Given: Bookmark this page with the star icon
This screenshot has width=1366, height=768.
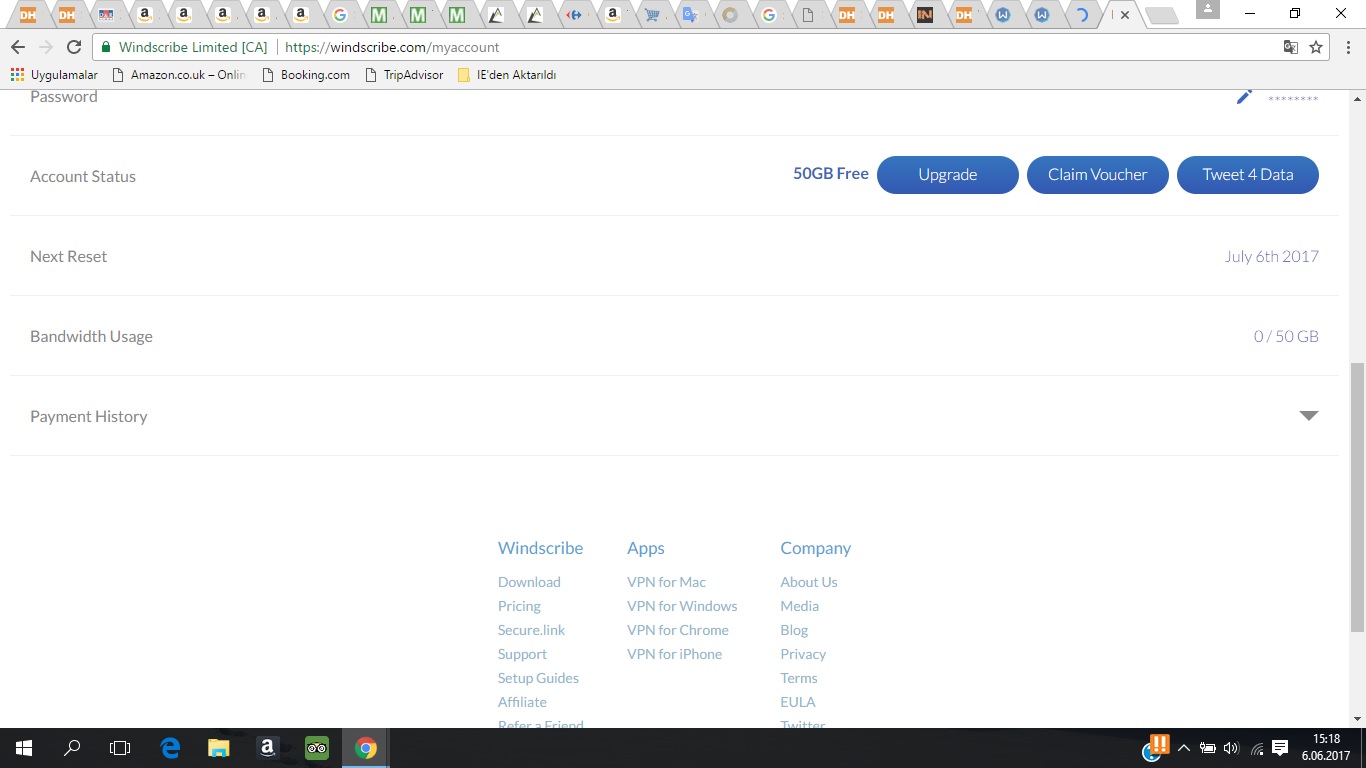Looking at the screenshot, I should 1316,47.
